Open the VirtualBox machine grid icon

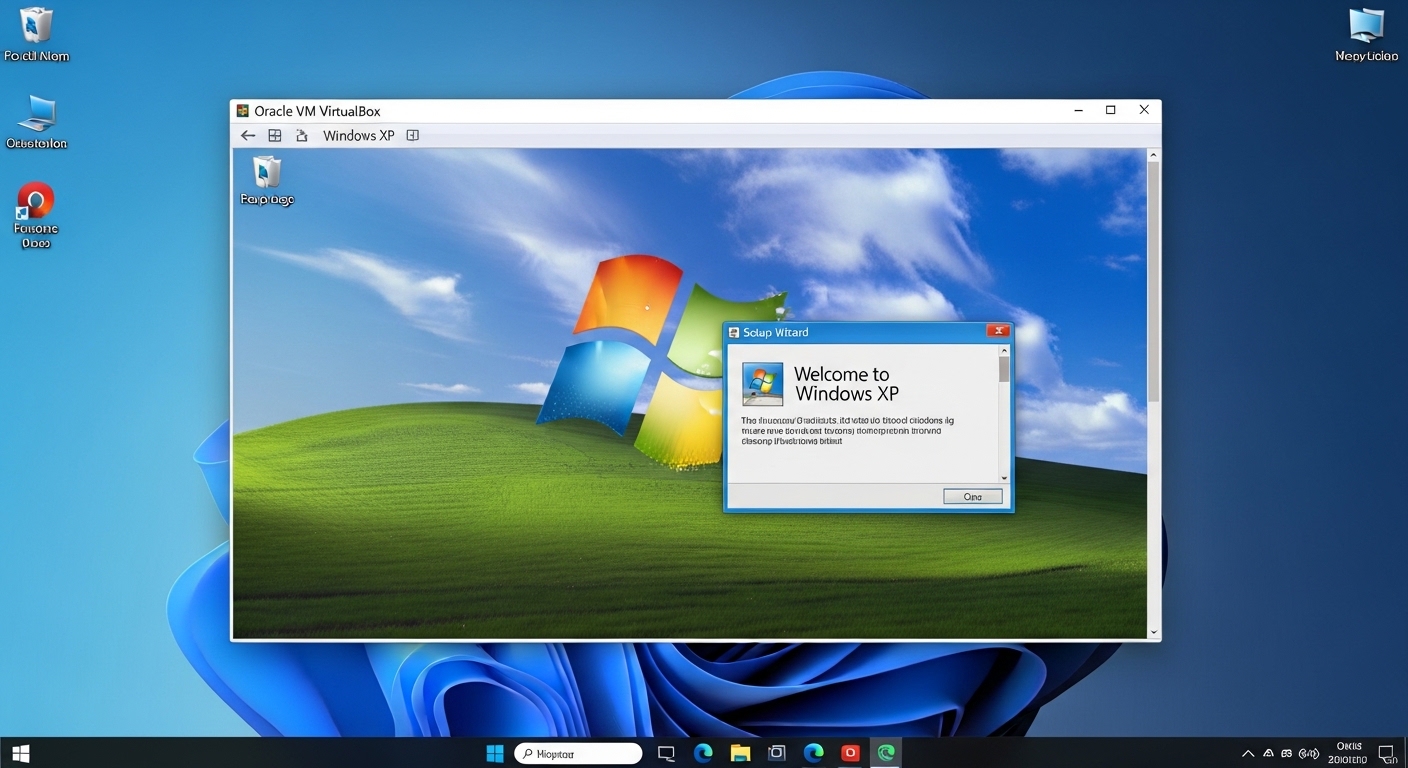point(275,135)
